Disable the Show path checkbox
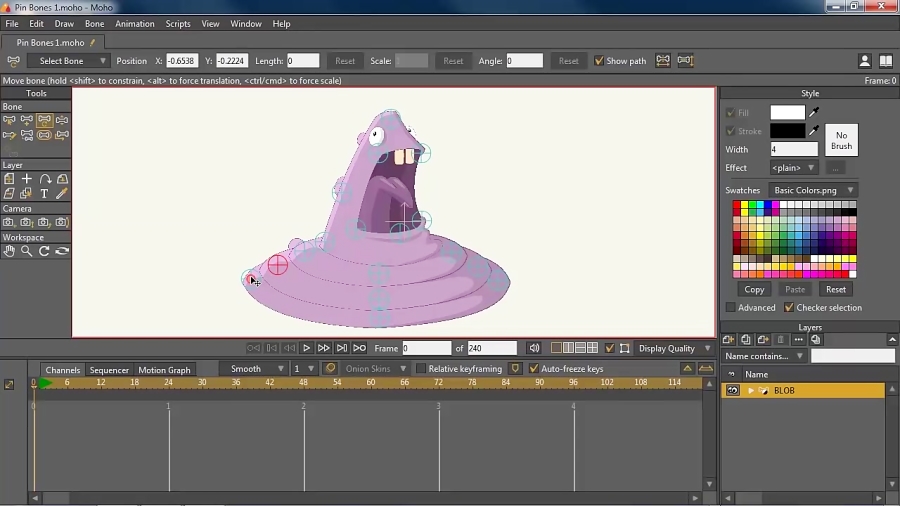The width and height of the screenshot is (900, 506). [x=599, y=61]
